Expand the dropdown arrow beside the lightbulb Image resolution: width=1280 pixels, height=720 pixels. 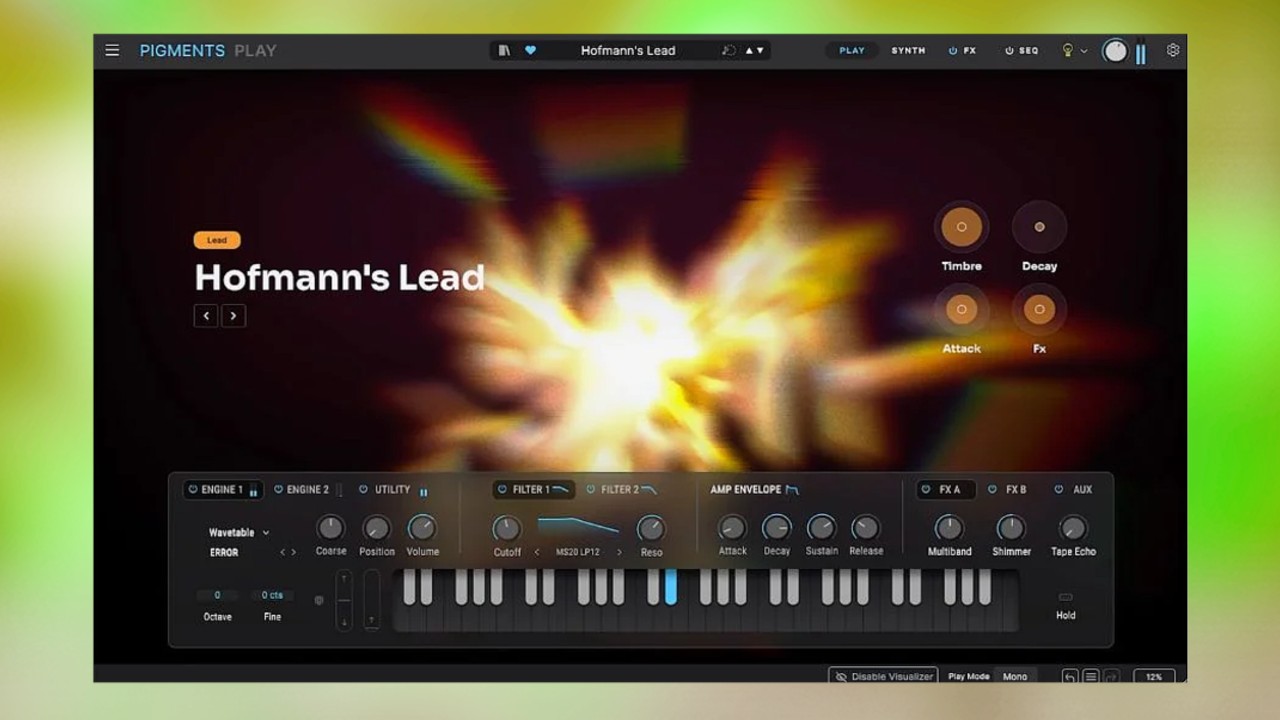tap(1084, 51)
